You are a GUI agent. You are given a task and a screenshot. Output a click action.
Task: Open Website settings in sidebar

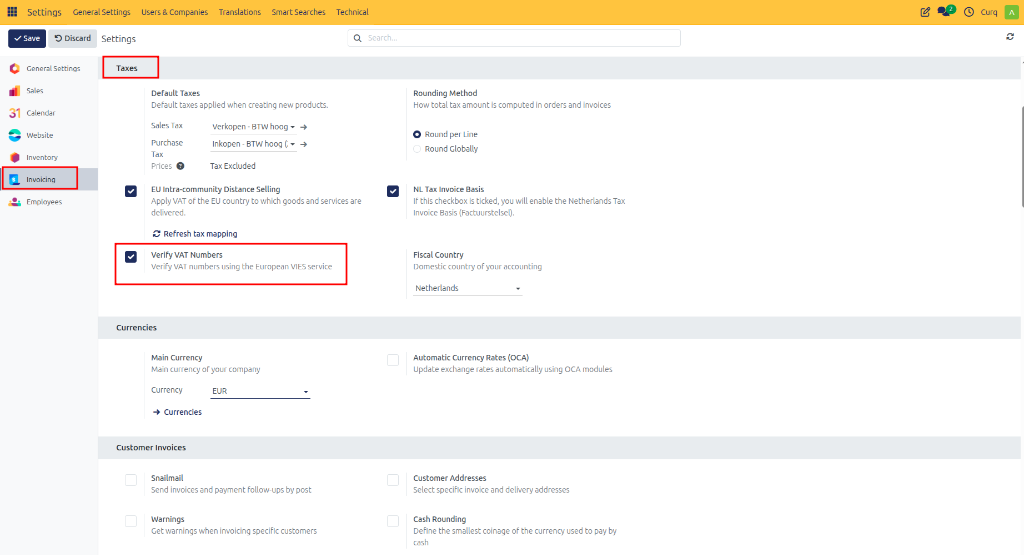39,135
